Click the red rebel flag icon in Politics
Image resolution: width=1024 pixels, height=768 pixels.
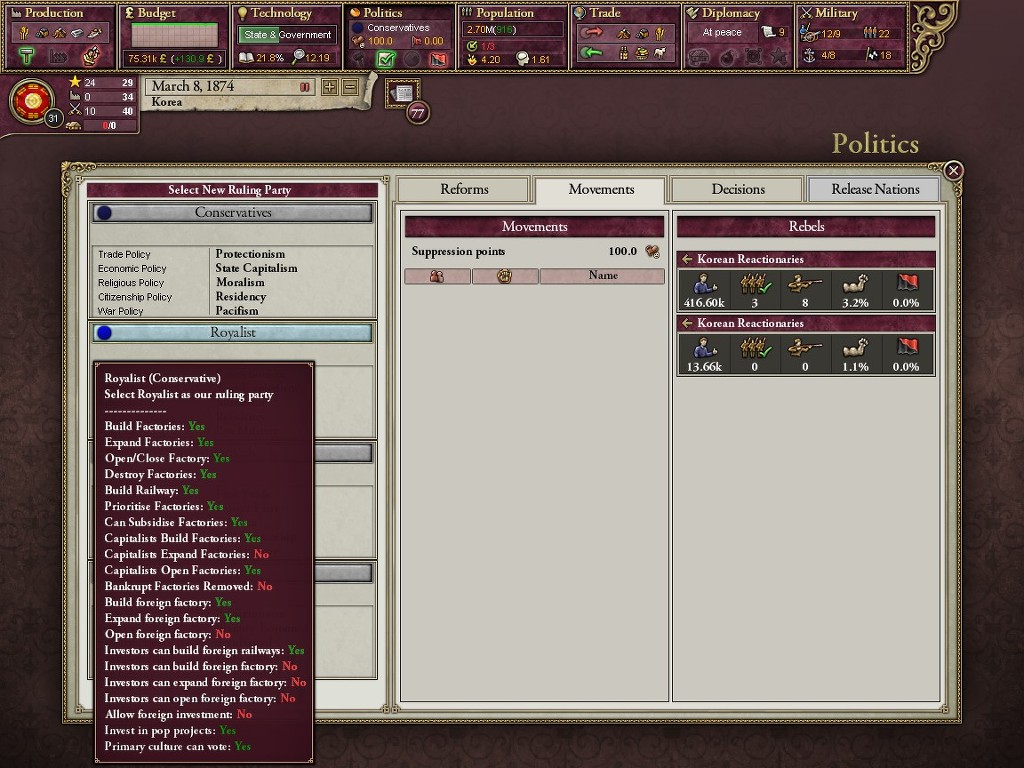438,59
